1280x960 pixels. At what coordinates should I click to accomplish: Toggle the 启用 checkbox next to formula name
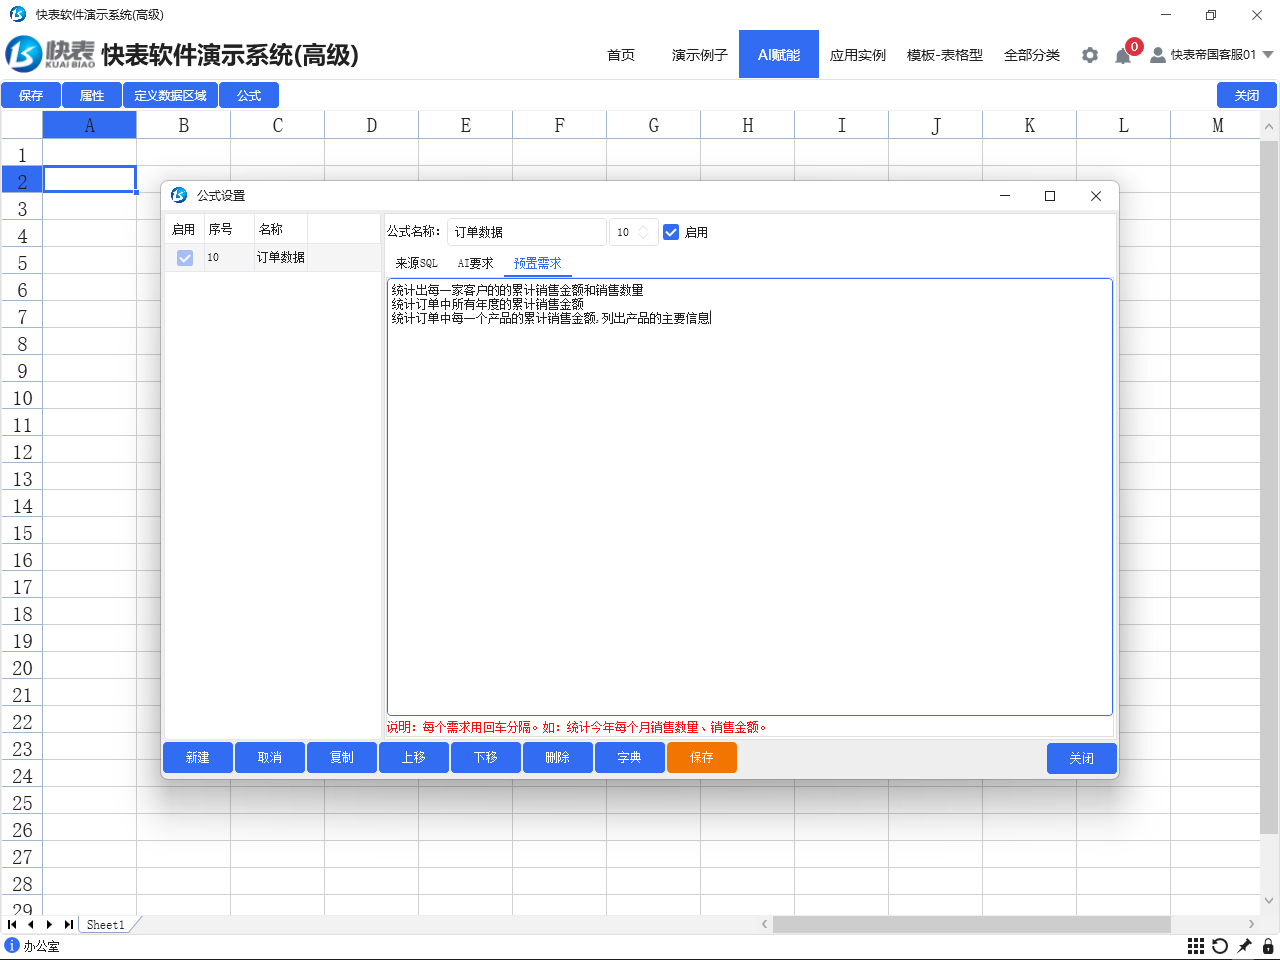point(671,232)
